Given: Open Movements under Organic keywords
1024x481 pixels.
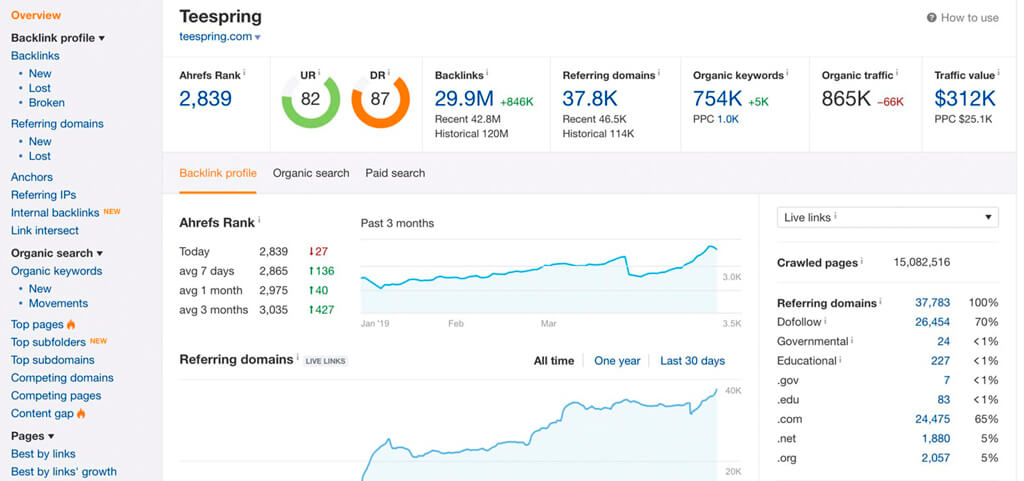Looking at the screenshot, I should 58,303.
